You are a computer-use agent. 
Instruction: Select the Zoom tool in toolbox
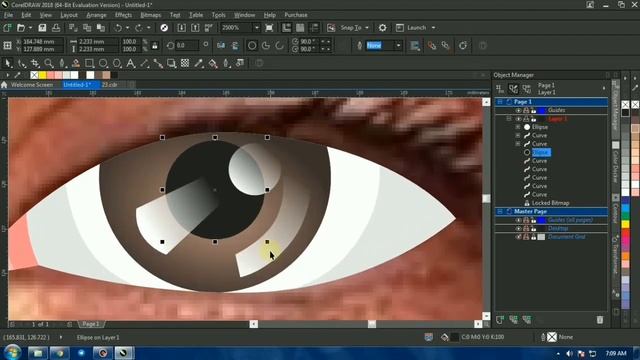click(49, 63)
